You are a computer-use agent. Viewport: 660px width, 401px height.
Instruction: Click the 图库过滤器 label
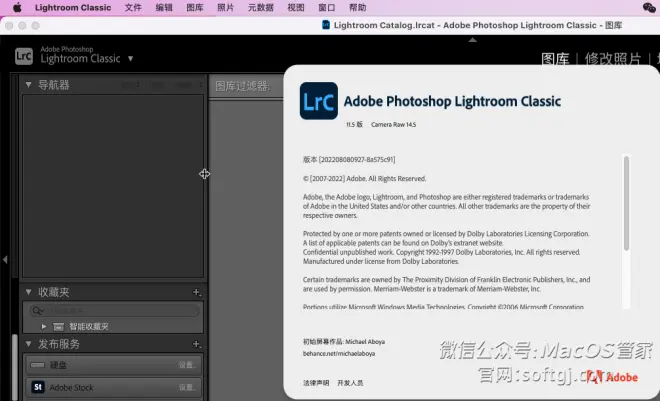(x=243, y=86)
